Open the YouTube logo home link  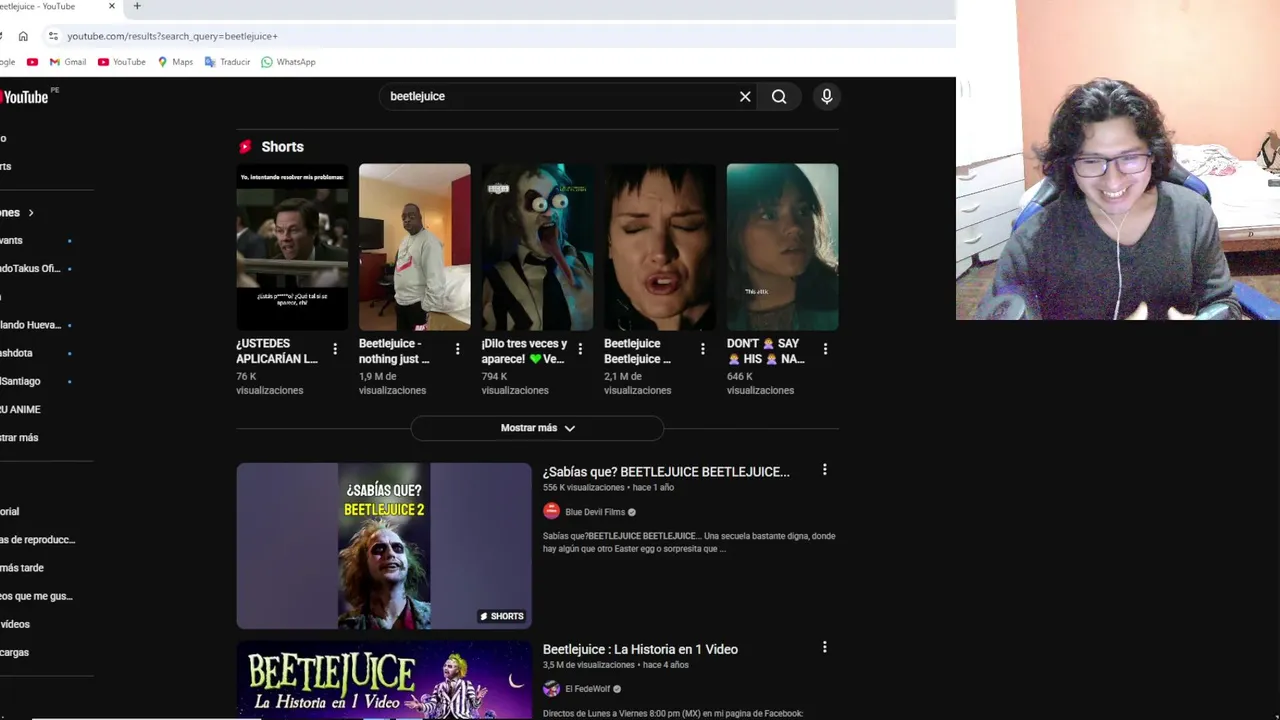click(24, 97)
